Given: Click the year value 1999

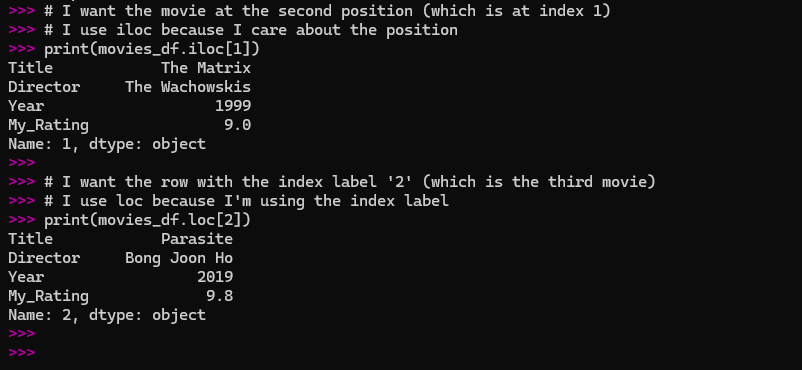Looking at the screenshot, I should click(233, 106).
